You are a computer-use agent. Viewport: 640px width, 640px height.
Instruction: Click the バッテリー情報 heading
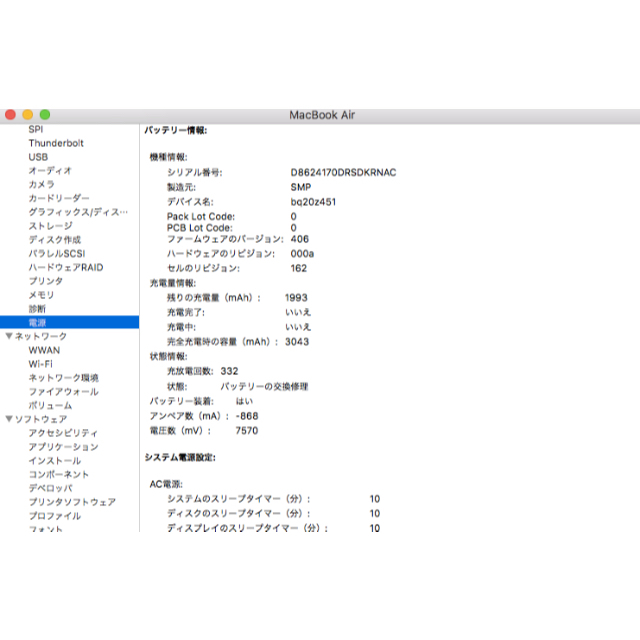tap(176, 130)
